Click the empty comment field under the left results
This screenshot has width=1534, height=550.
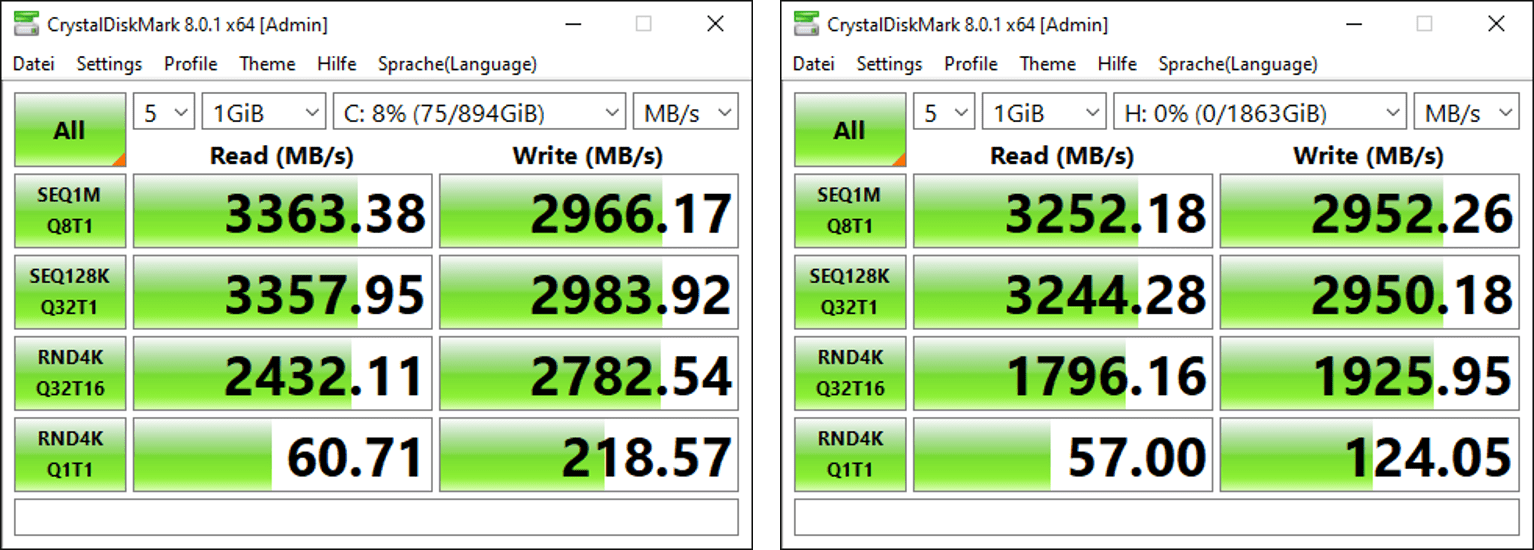point(376,517)
